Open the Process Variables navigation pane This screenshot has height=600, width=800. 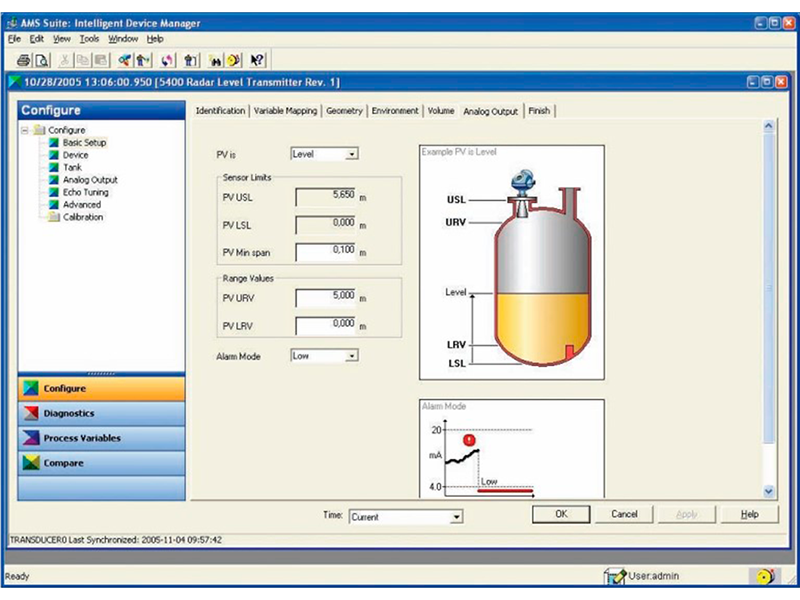pos(102,438)
